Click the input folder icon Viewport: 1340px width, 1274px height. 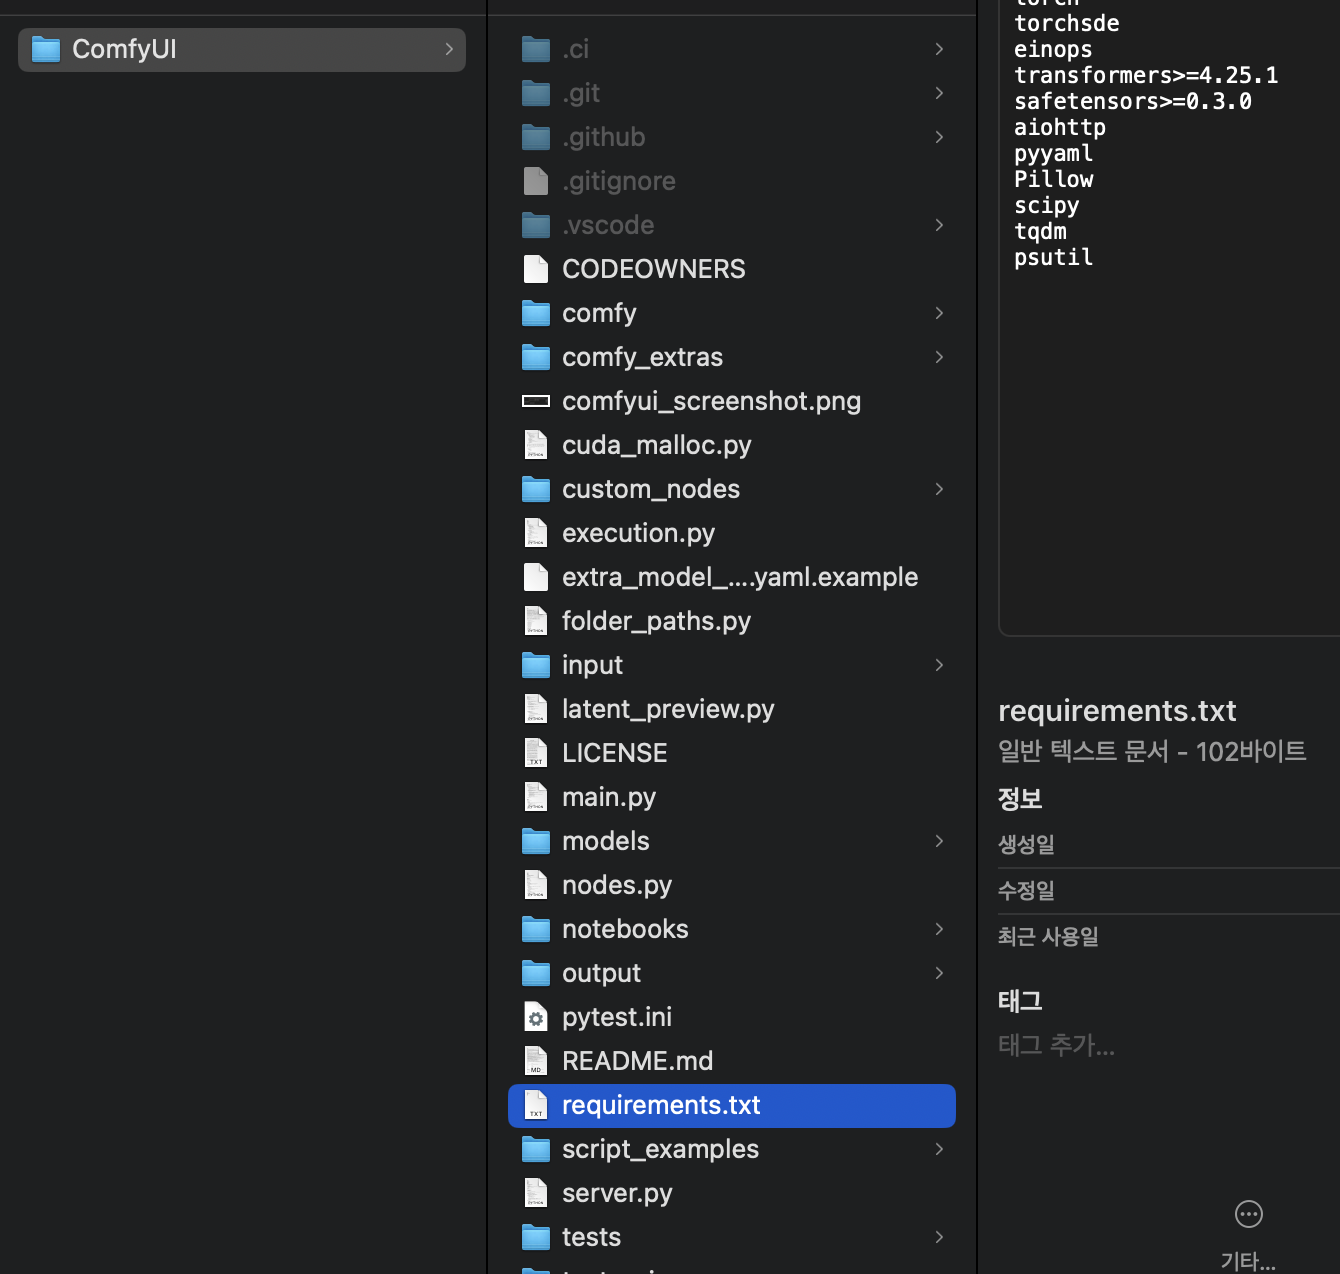coord(536,665)
